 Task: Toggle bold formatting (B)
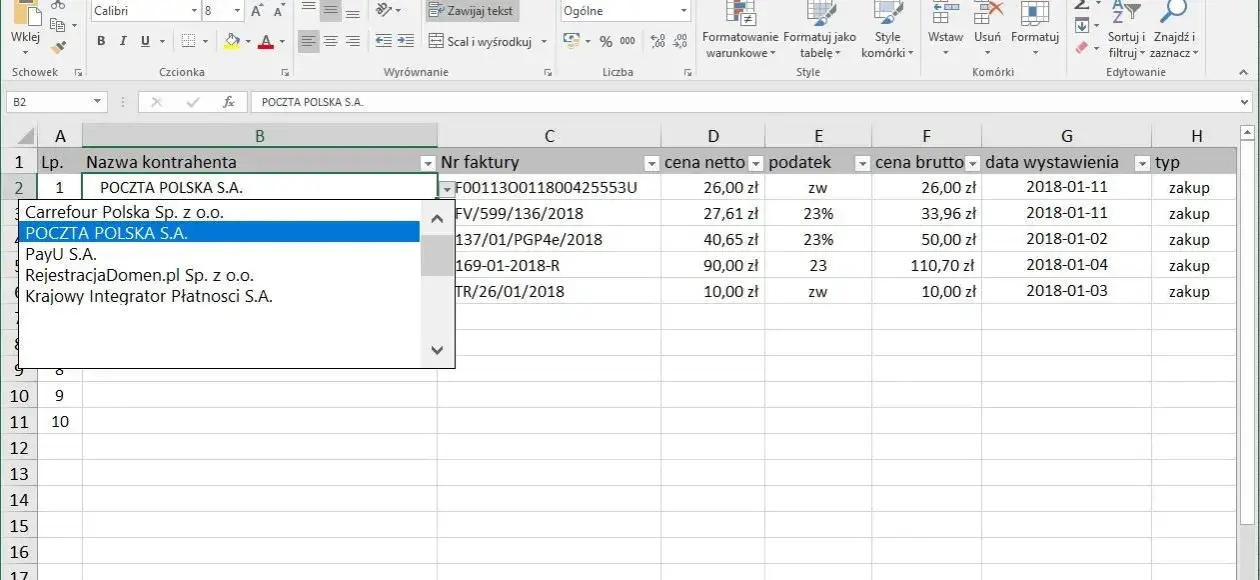[x=101, y=42]
